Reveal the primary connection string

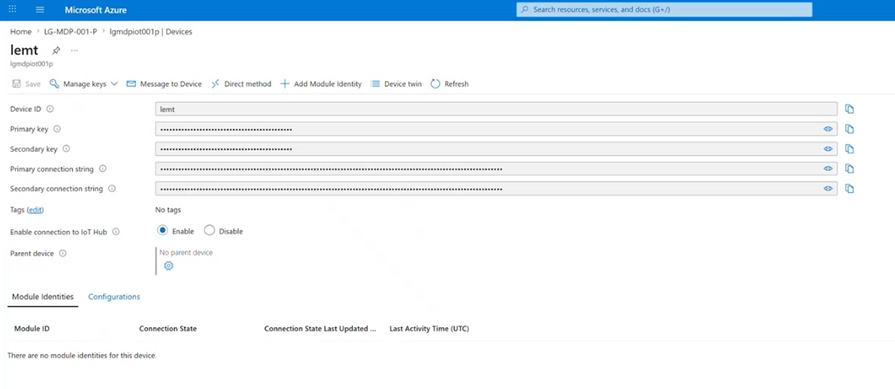click(828, 169)
